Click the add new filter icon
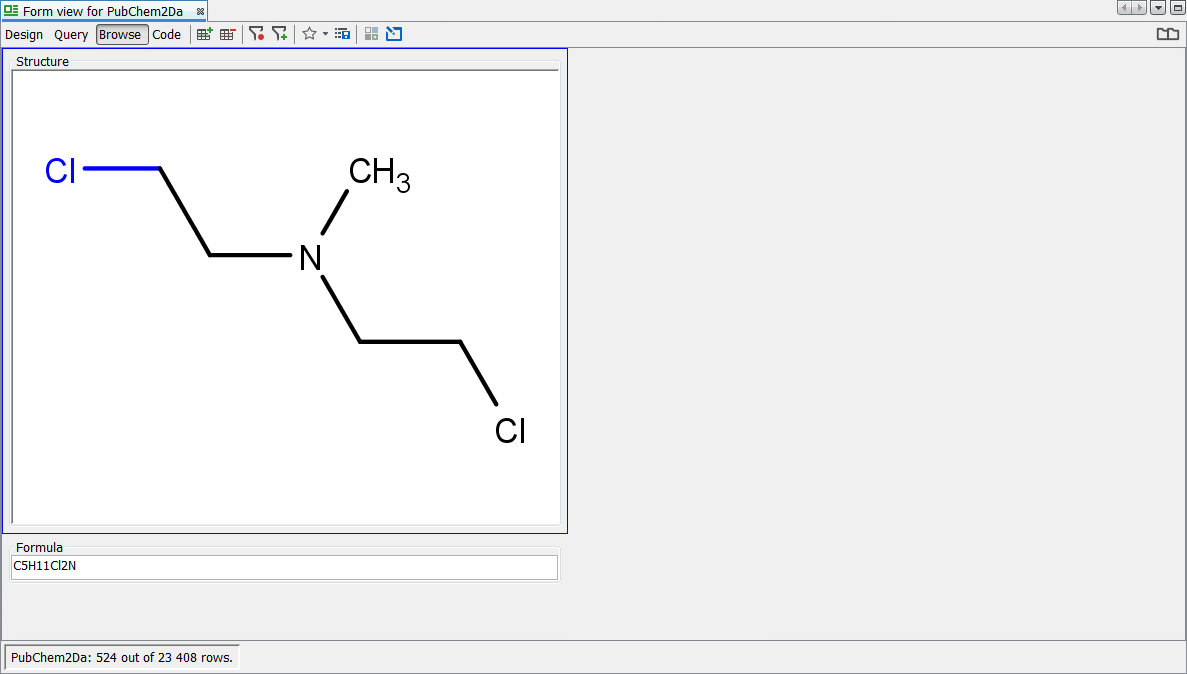The height and width of the screenshot is (674, 1187). [281, 34]
